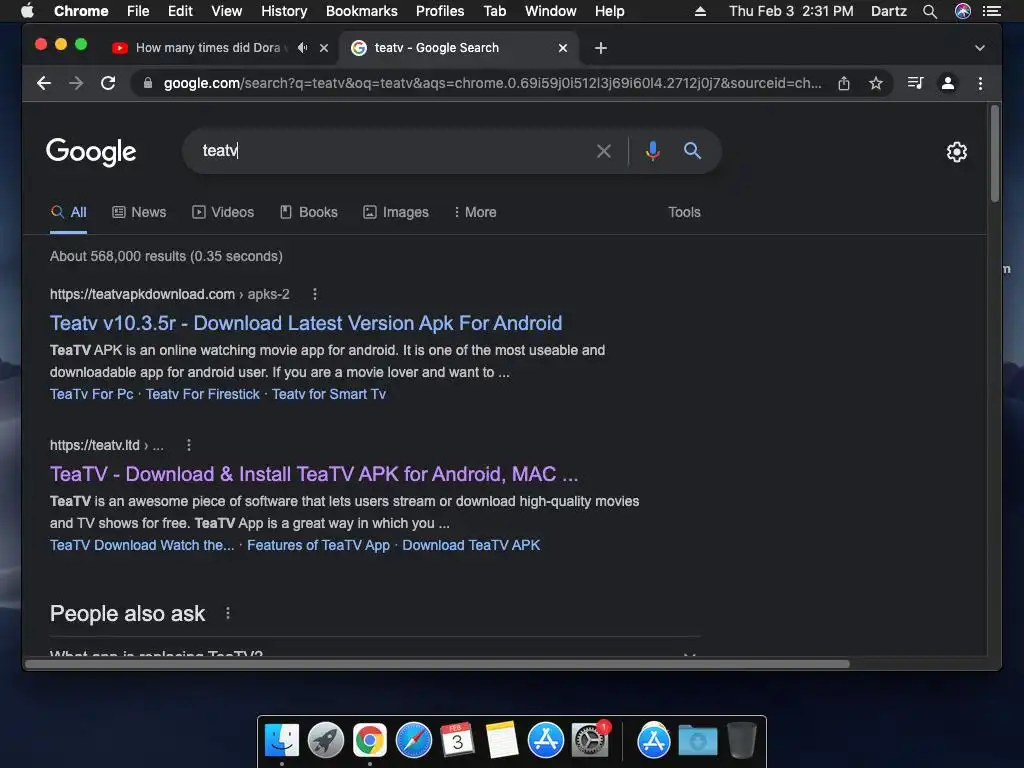Switch to Videos results tab
This screenshot has width=1024, height=768.
click(223, 212)
